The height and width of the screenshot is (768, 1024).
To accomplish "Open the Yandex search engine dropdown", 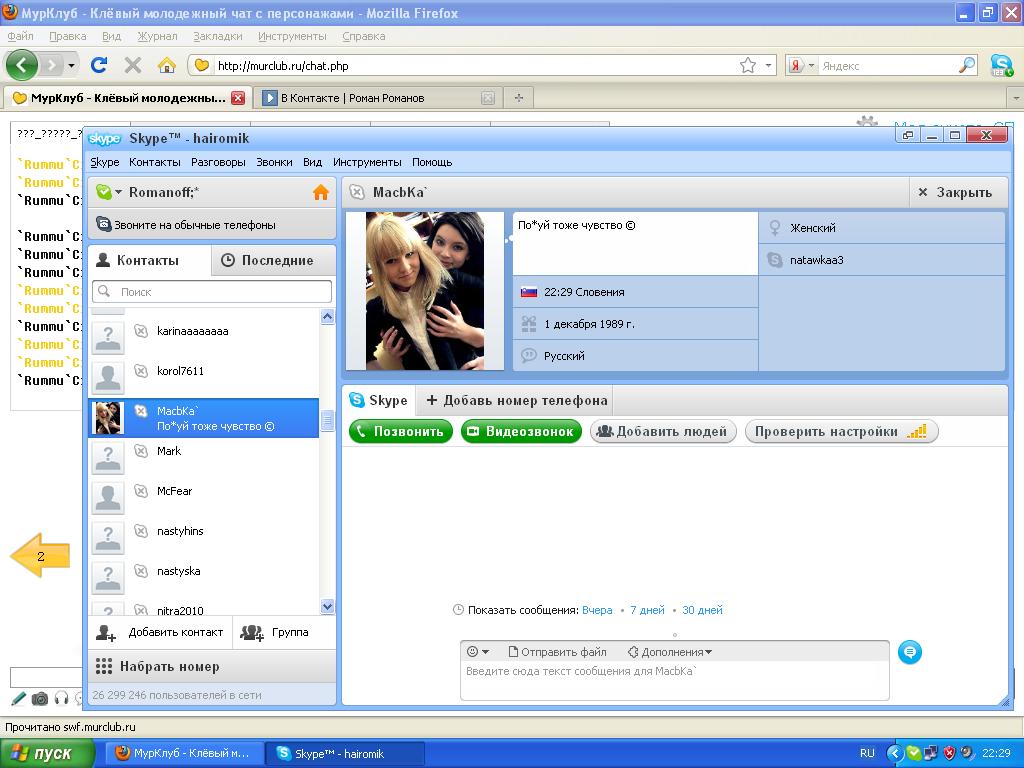I will click(x=803, y=65).
